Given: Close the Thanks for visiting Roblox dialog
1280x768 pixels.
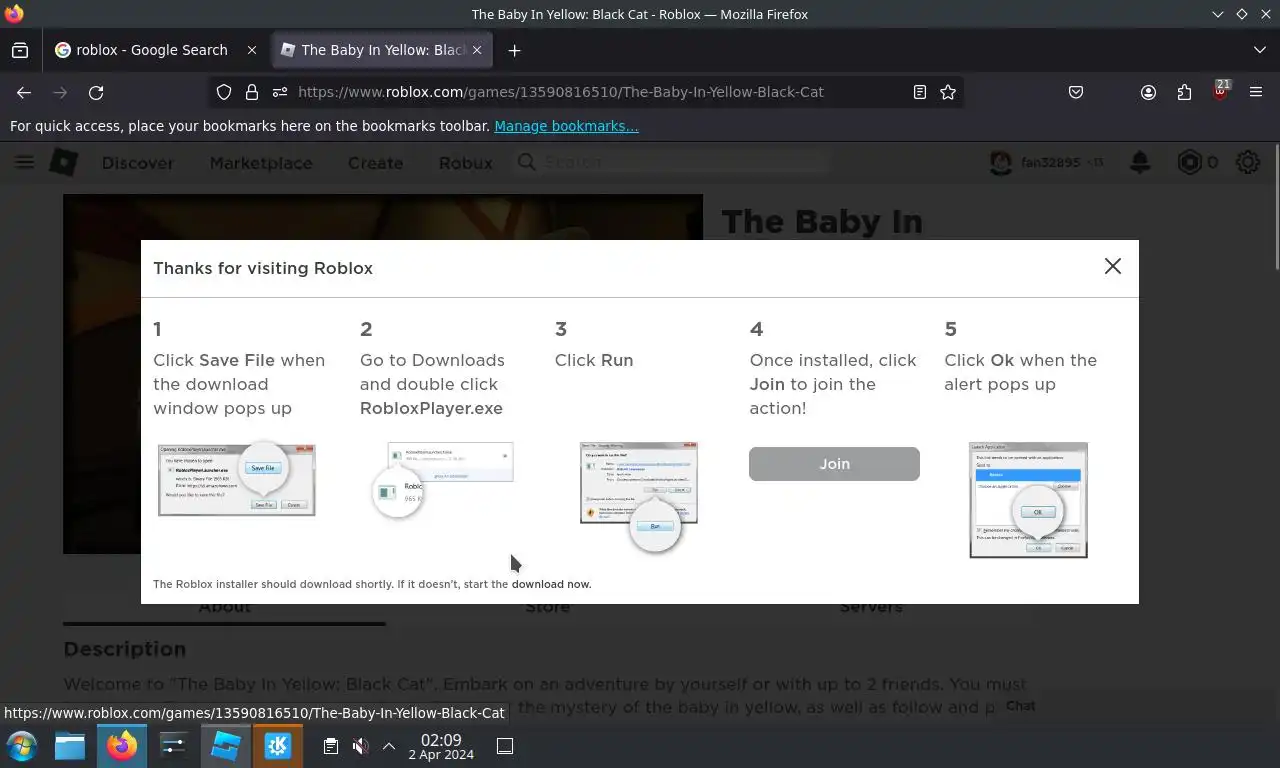Looking at the screenshot, I should [x=1112, y=266].
